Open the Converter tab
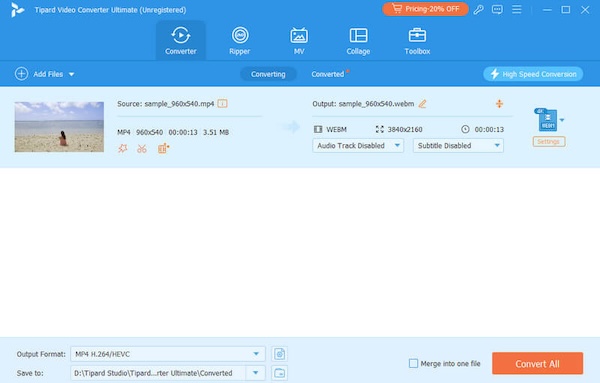600x383 pixels. pyautogui.click(x=181, y=41)
